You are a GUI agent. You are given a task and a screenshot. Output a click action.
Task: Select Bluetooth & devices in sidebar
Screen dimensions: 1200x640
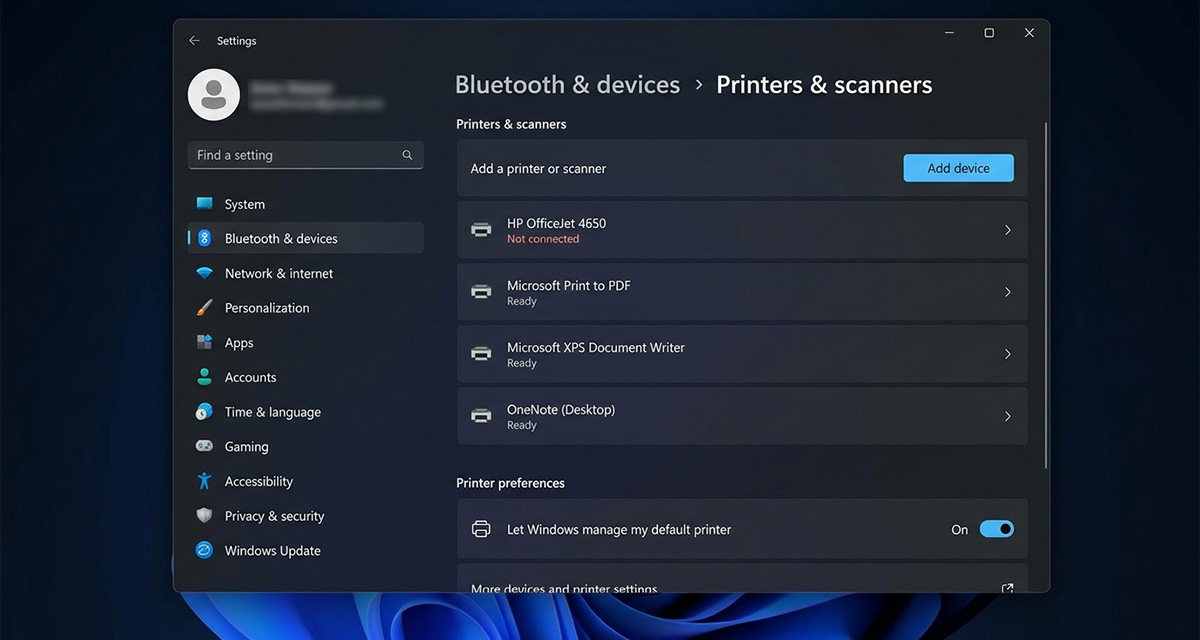click(x=305, y=238)
